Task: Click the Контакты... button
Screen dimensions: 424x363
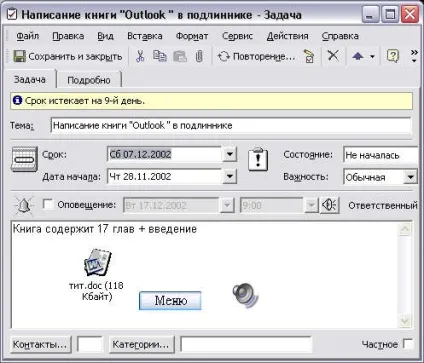Action: click(x=40, y=344)
